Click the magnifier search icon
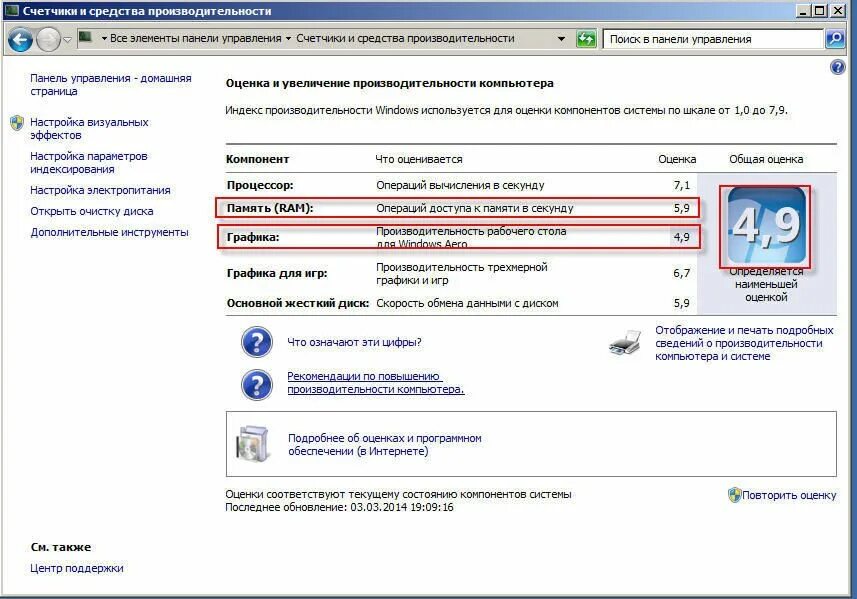 [835, 38]
